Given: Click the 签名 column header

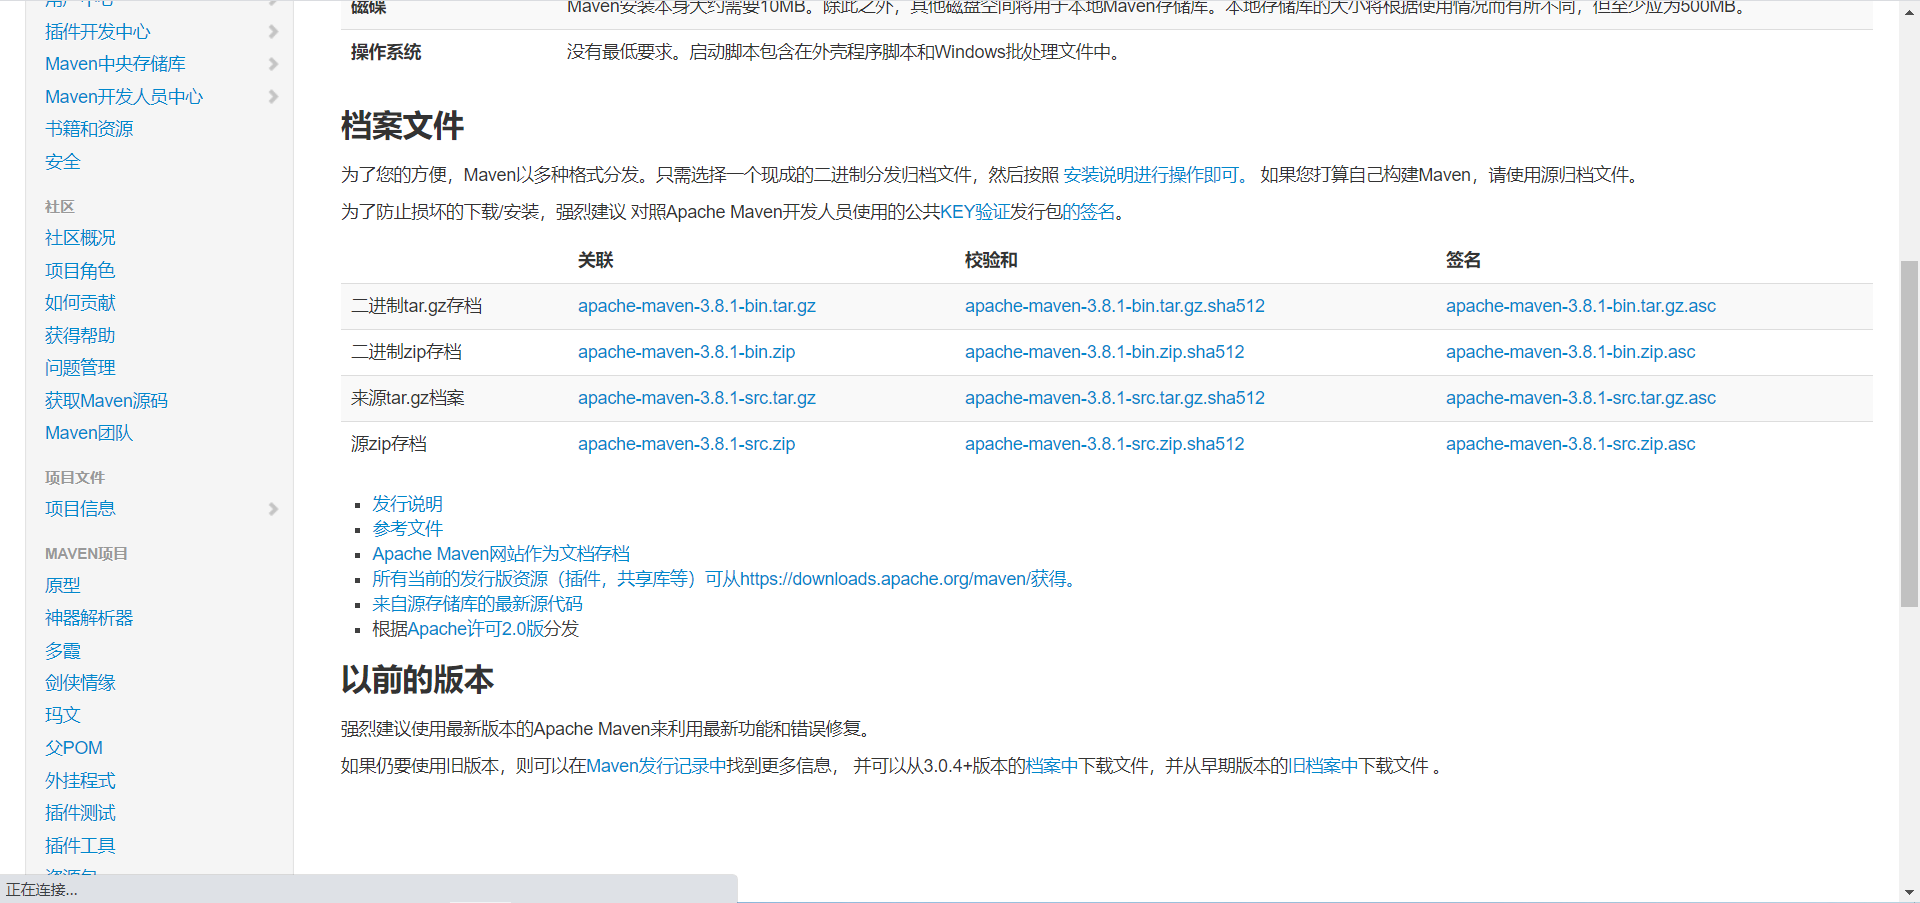Looking at the screenshot, I should [1463, 260].
